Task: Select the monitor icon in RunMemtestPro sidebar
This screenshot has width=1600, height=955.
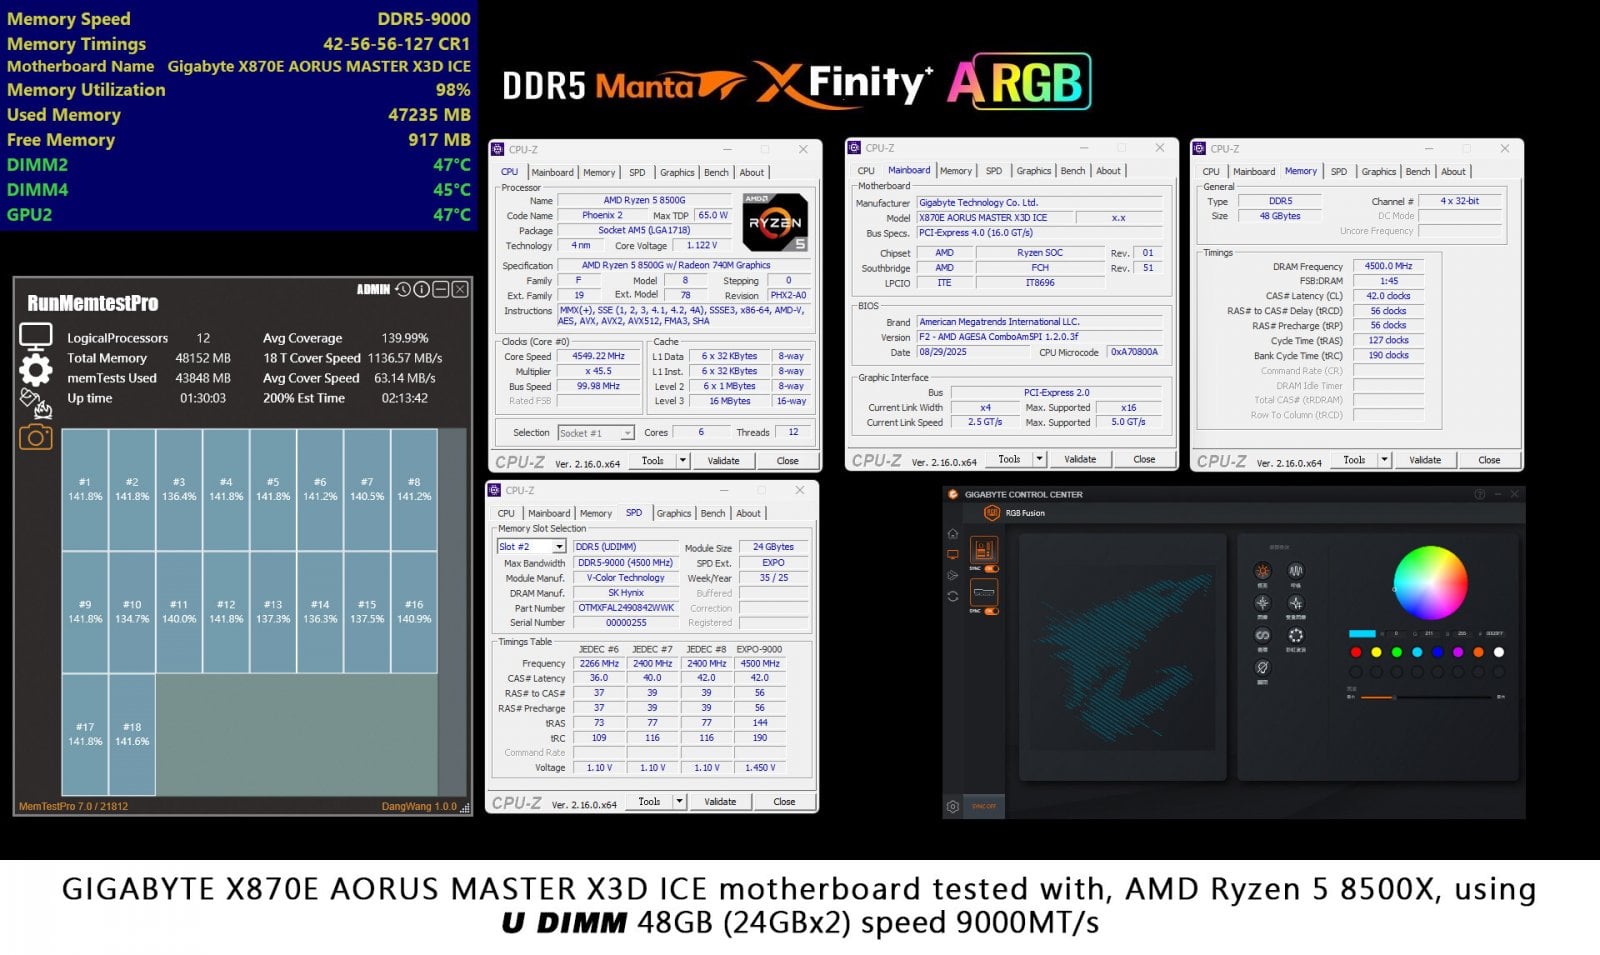Action: coord(37,336)
